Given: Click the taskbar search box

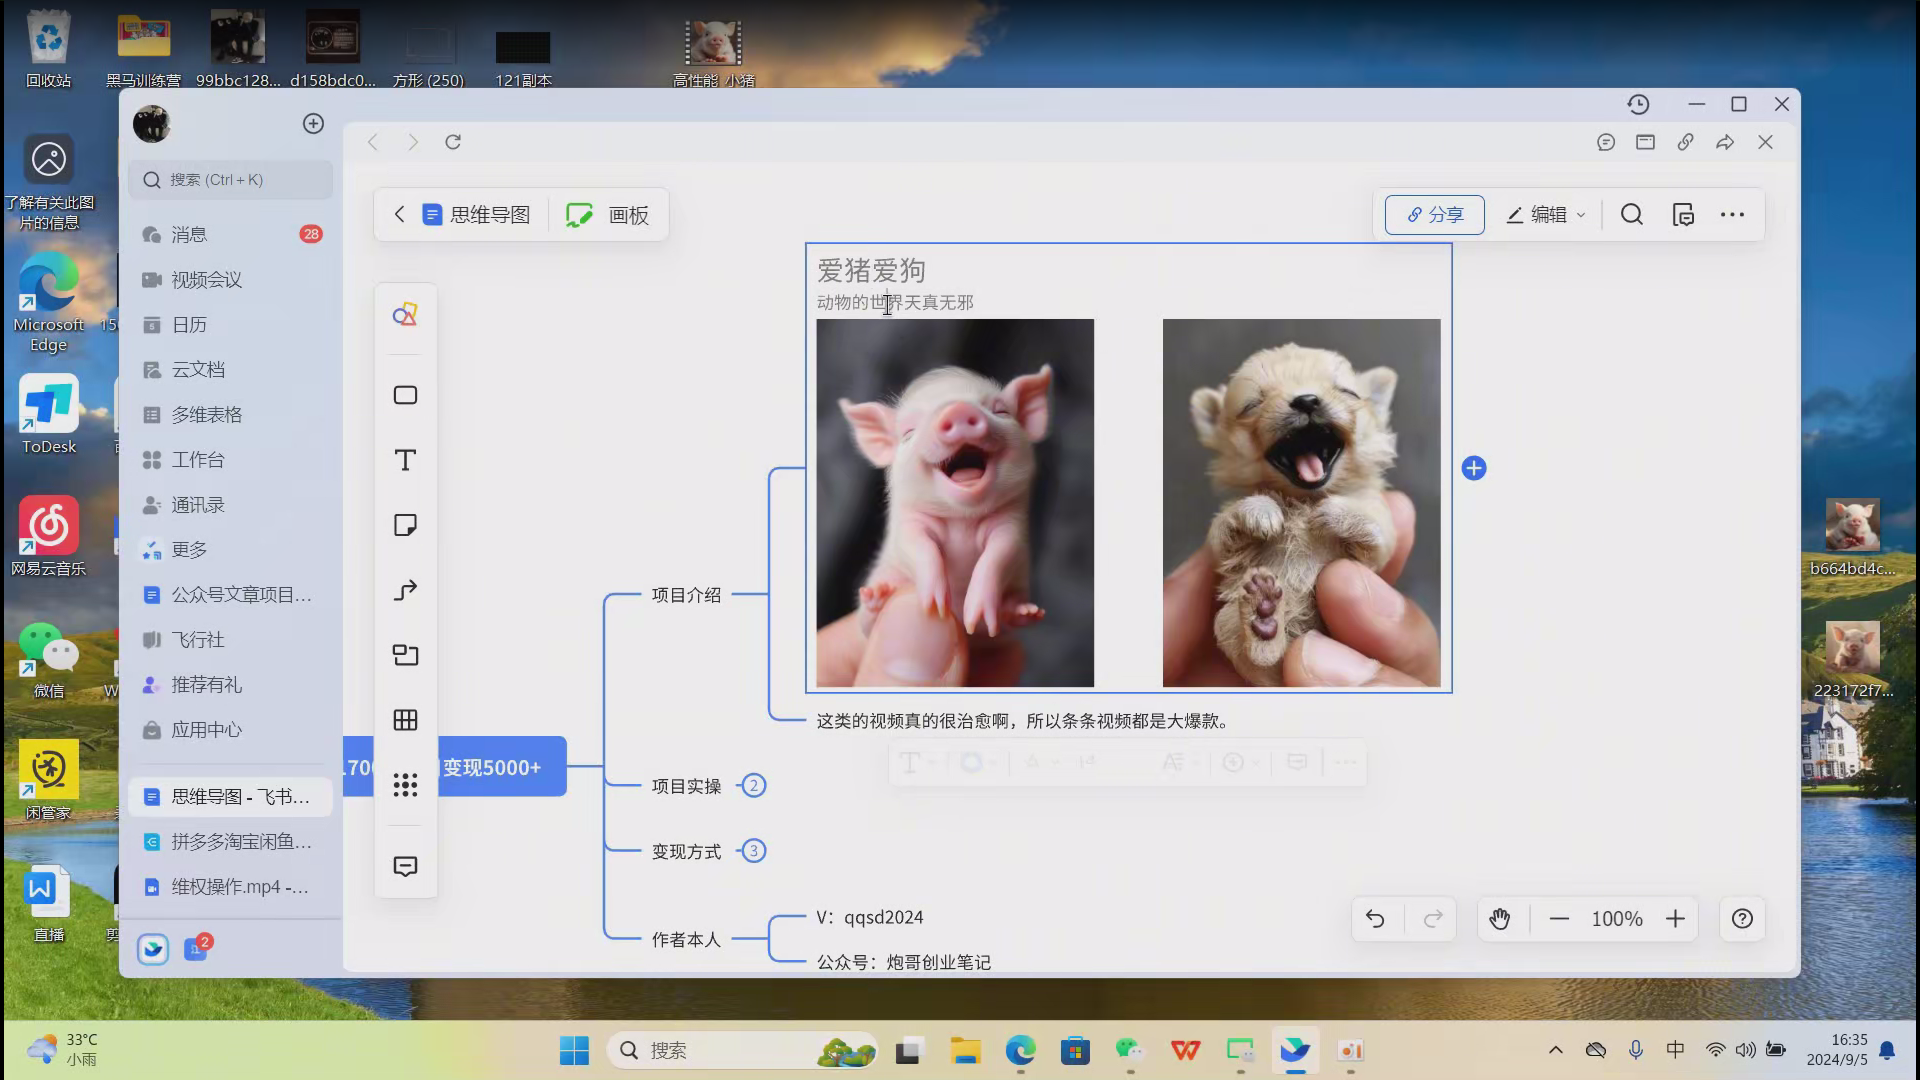Looking at the screenshot, I should pos(743,1050).
